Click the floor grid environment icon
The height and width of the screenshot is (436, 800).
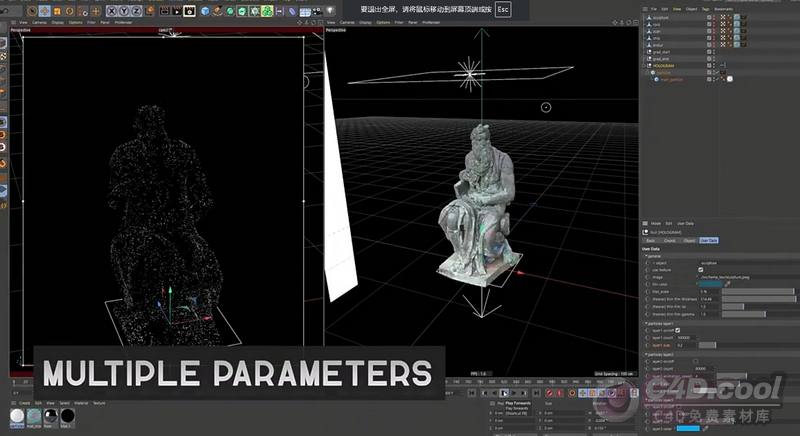pyautogui.click(x=305, y=11)
